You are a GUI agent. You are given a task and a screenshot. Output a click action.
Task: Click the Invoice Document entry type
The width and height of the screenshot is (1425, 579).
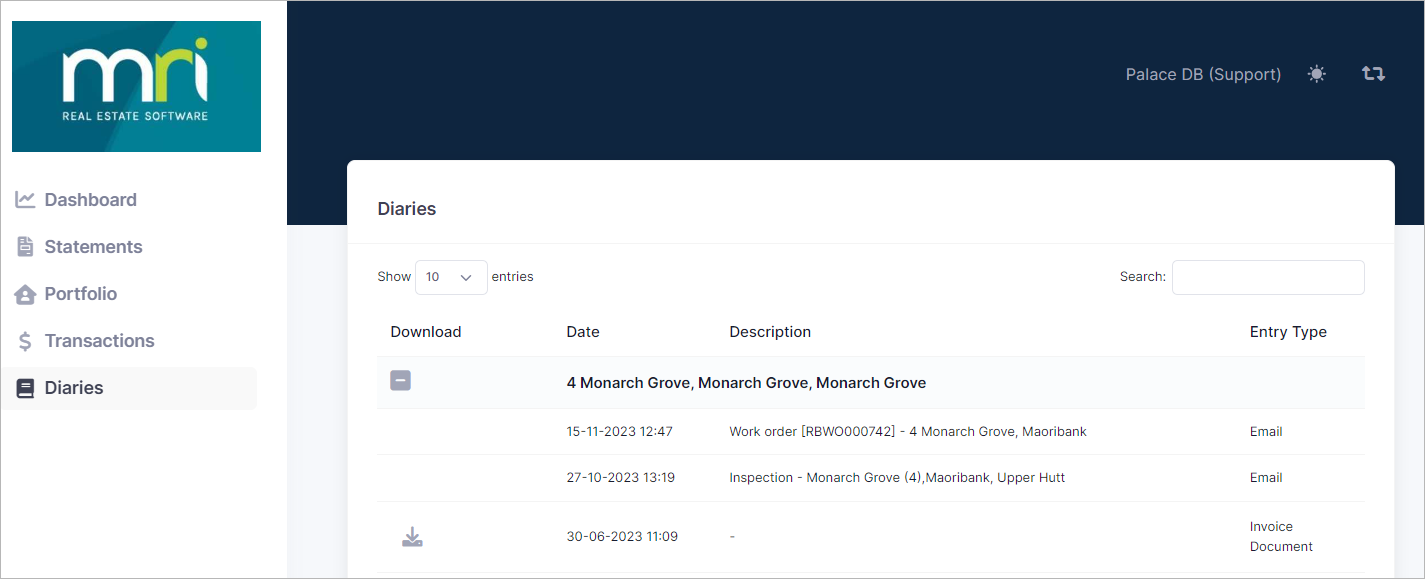[1281, 537]
